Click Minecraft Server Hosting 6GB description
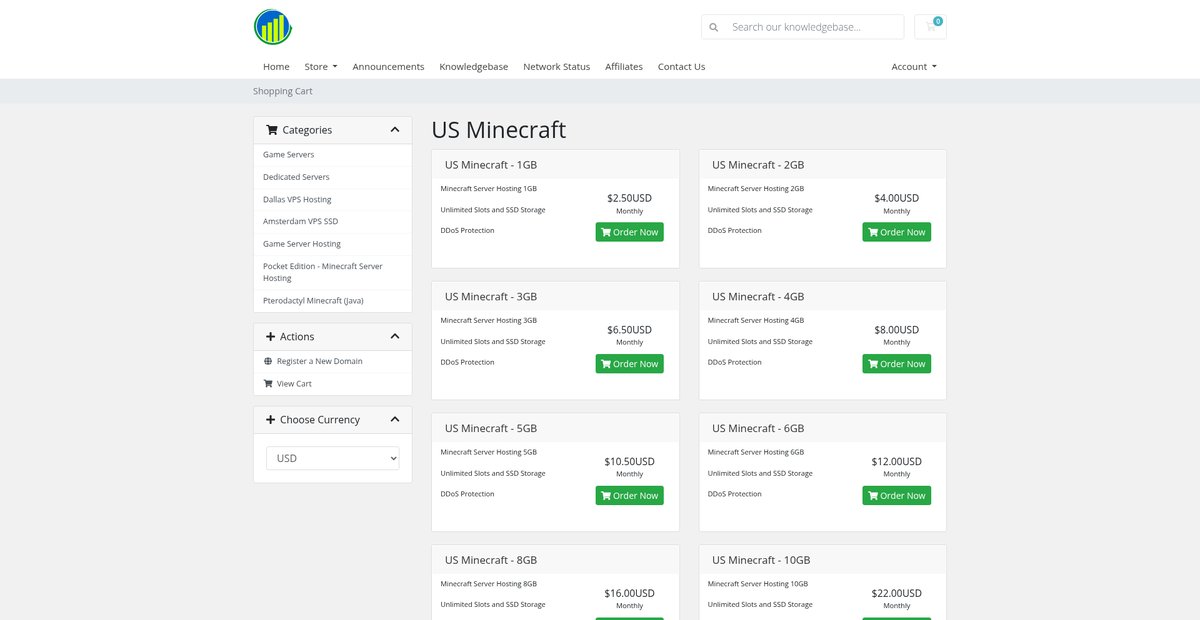Image resolution: width=1200 pixels, height=620 pixels. pyautogui.click(x=756, y=453)
